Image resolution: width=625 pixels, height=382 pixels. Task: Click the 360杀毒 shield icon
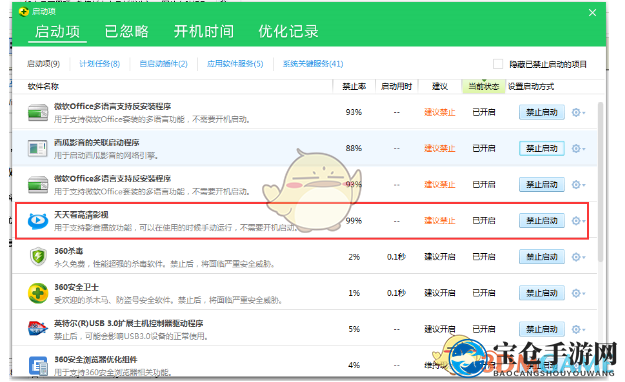pos(38,256)
